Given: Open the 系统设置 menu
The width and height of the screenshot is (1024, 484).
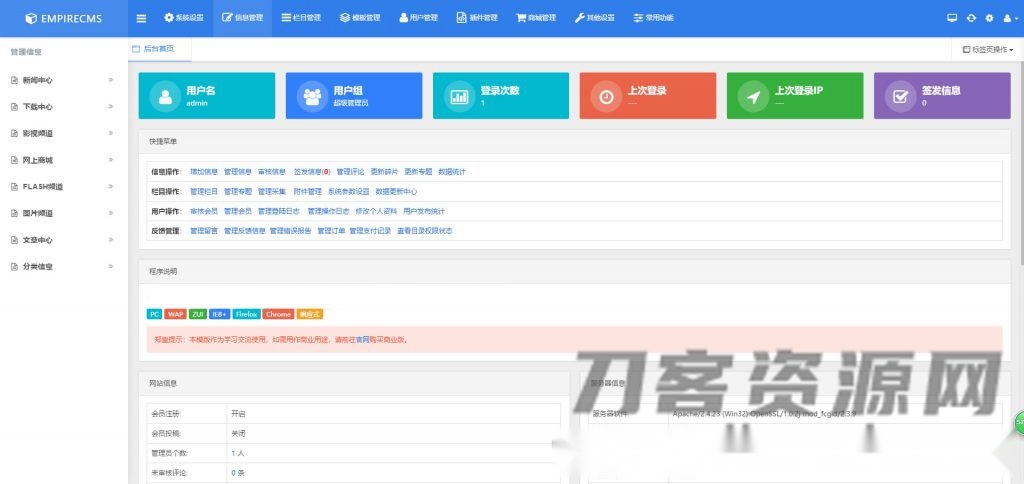Looking at the screenshot, I should (x=184, y=18).
